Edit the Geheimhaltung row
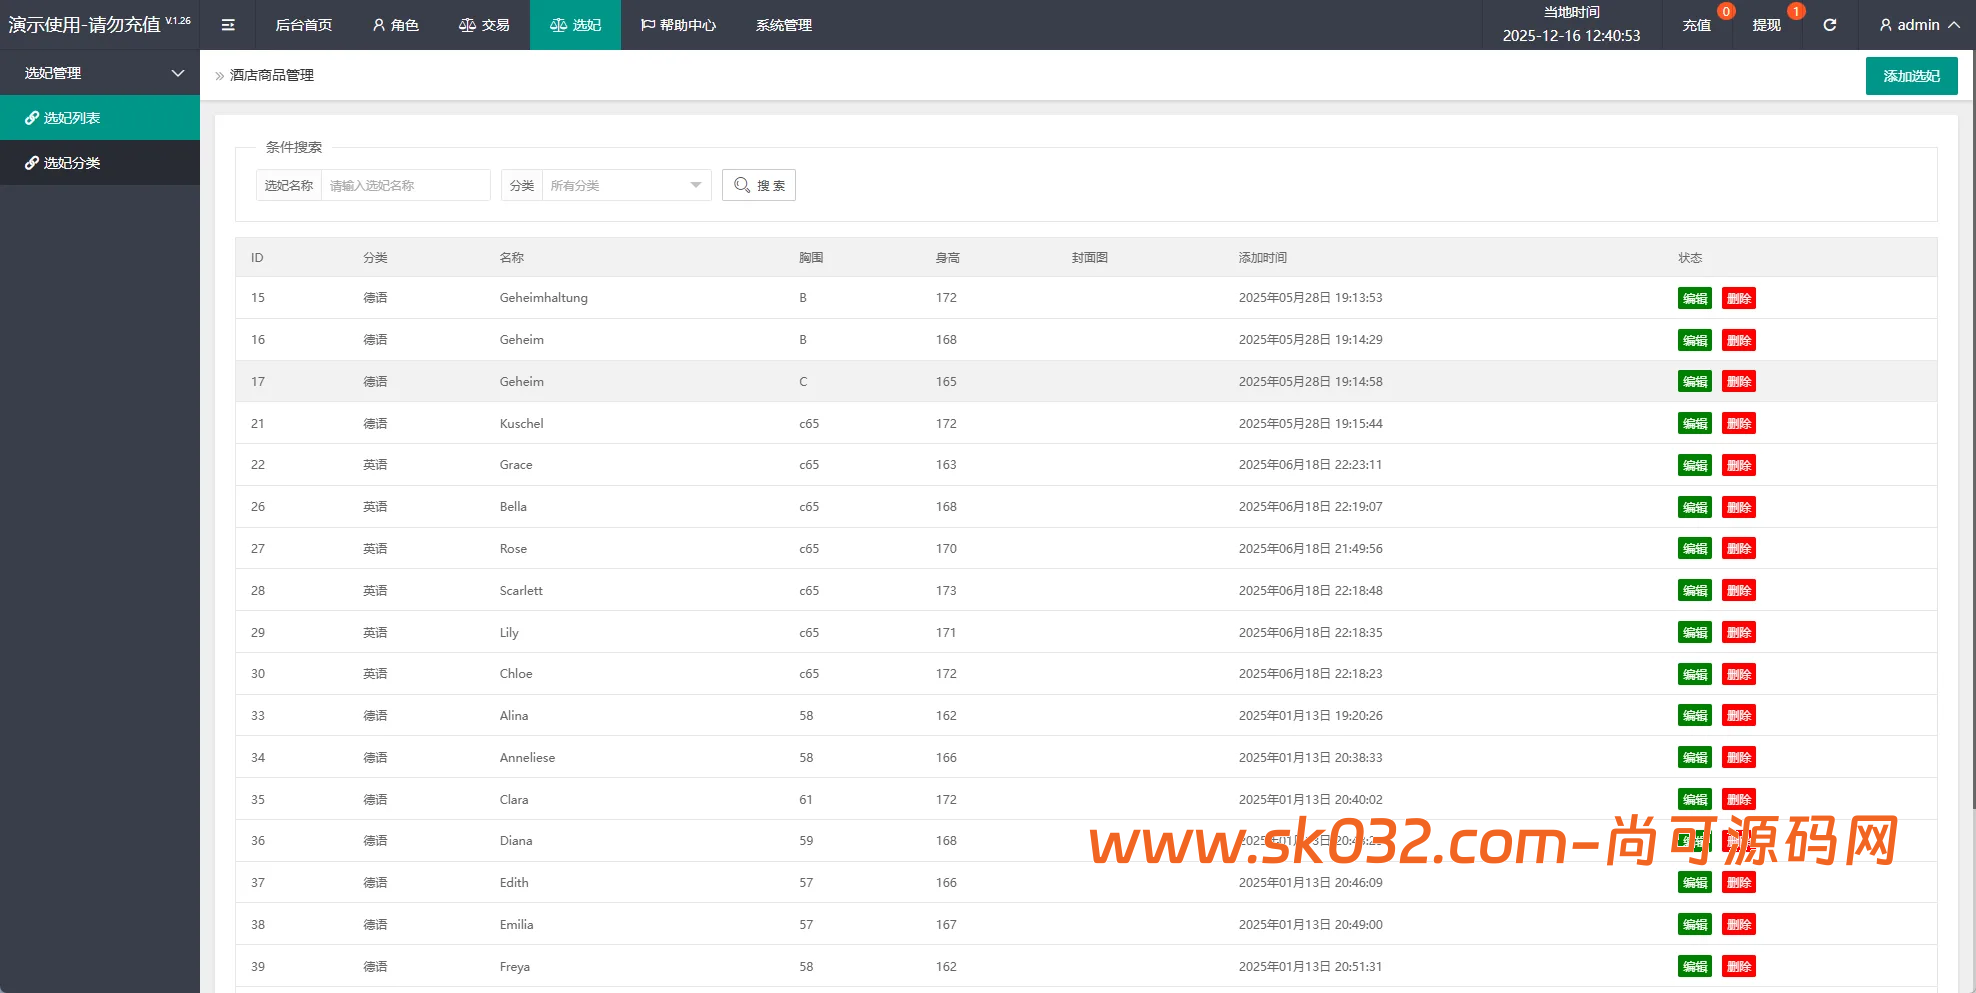This screenshot has height=993, width=1976. 1694,298
